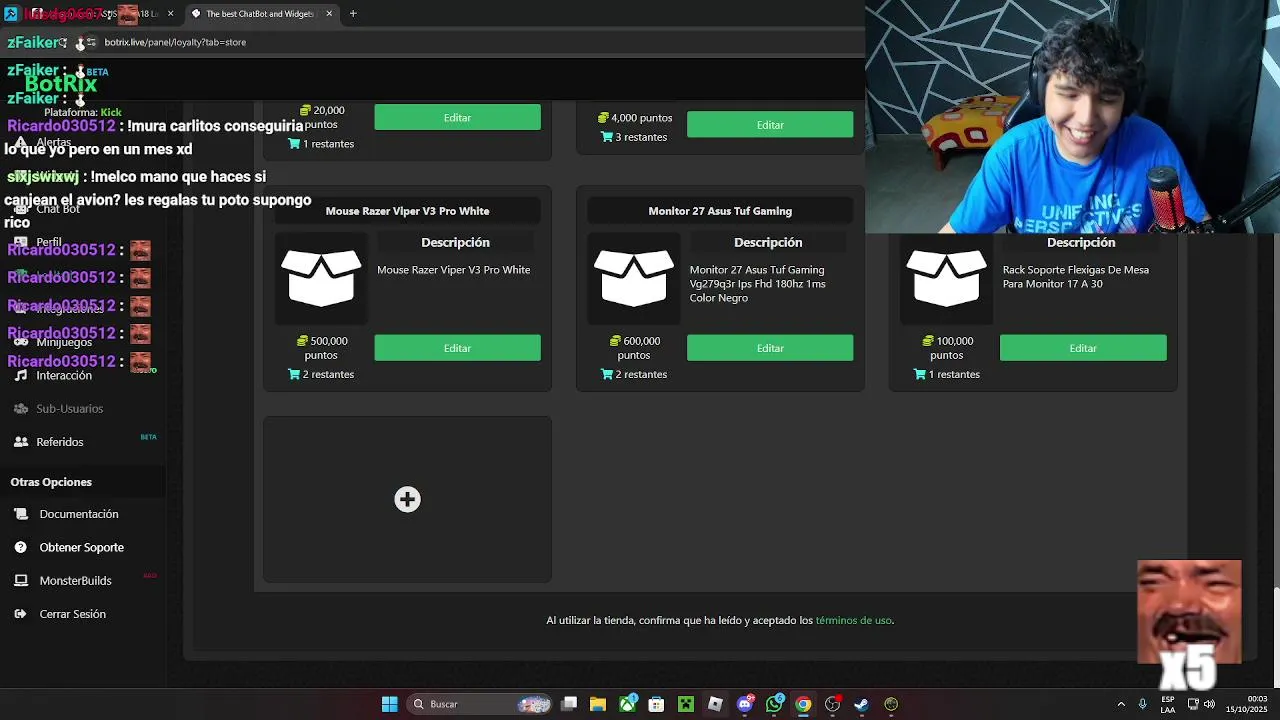Click the 100,000 puntos coins icon
Screen dimensions: 1280x720
[x=929, y=341]
